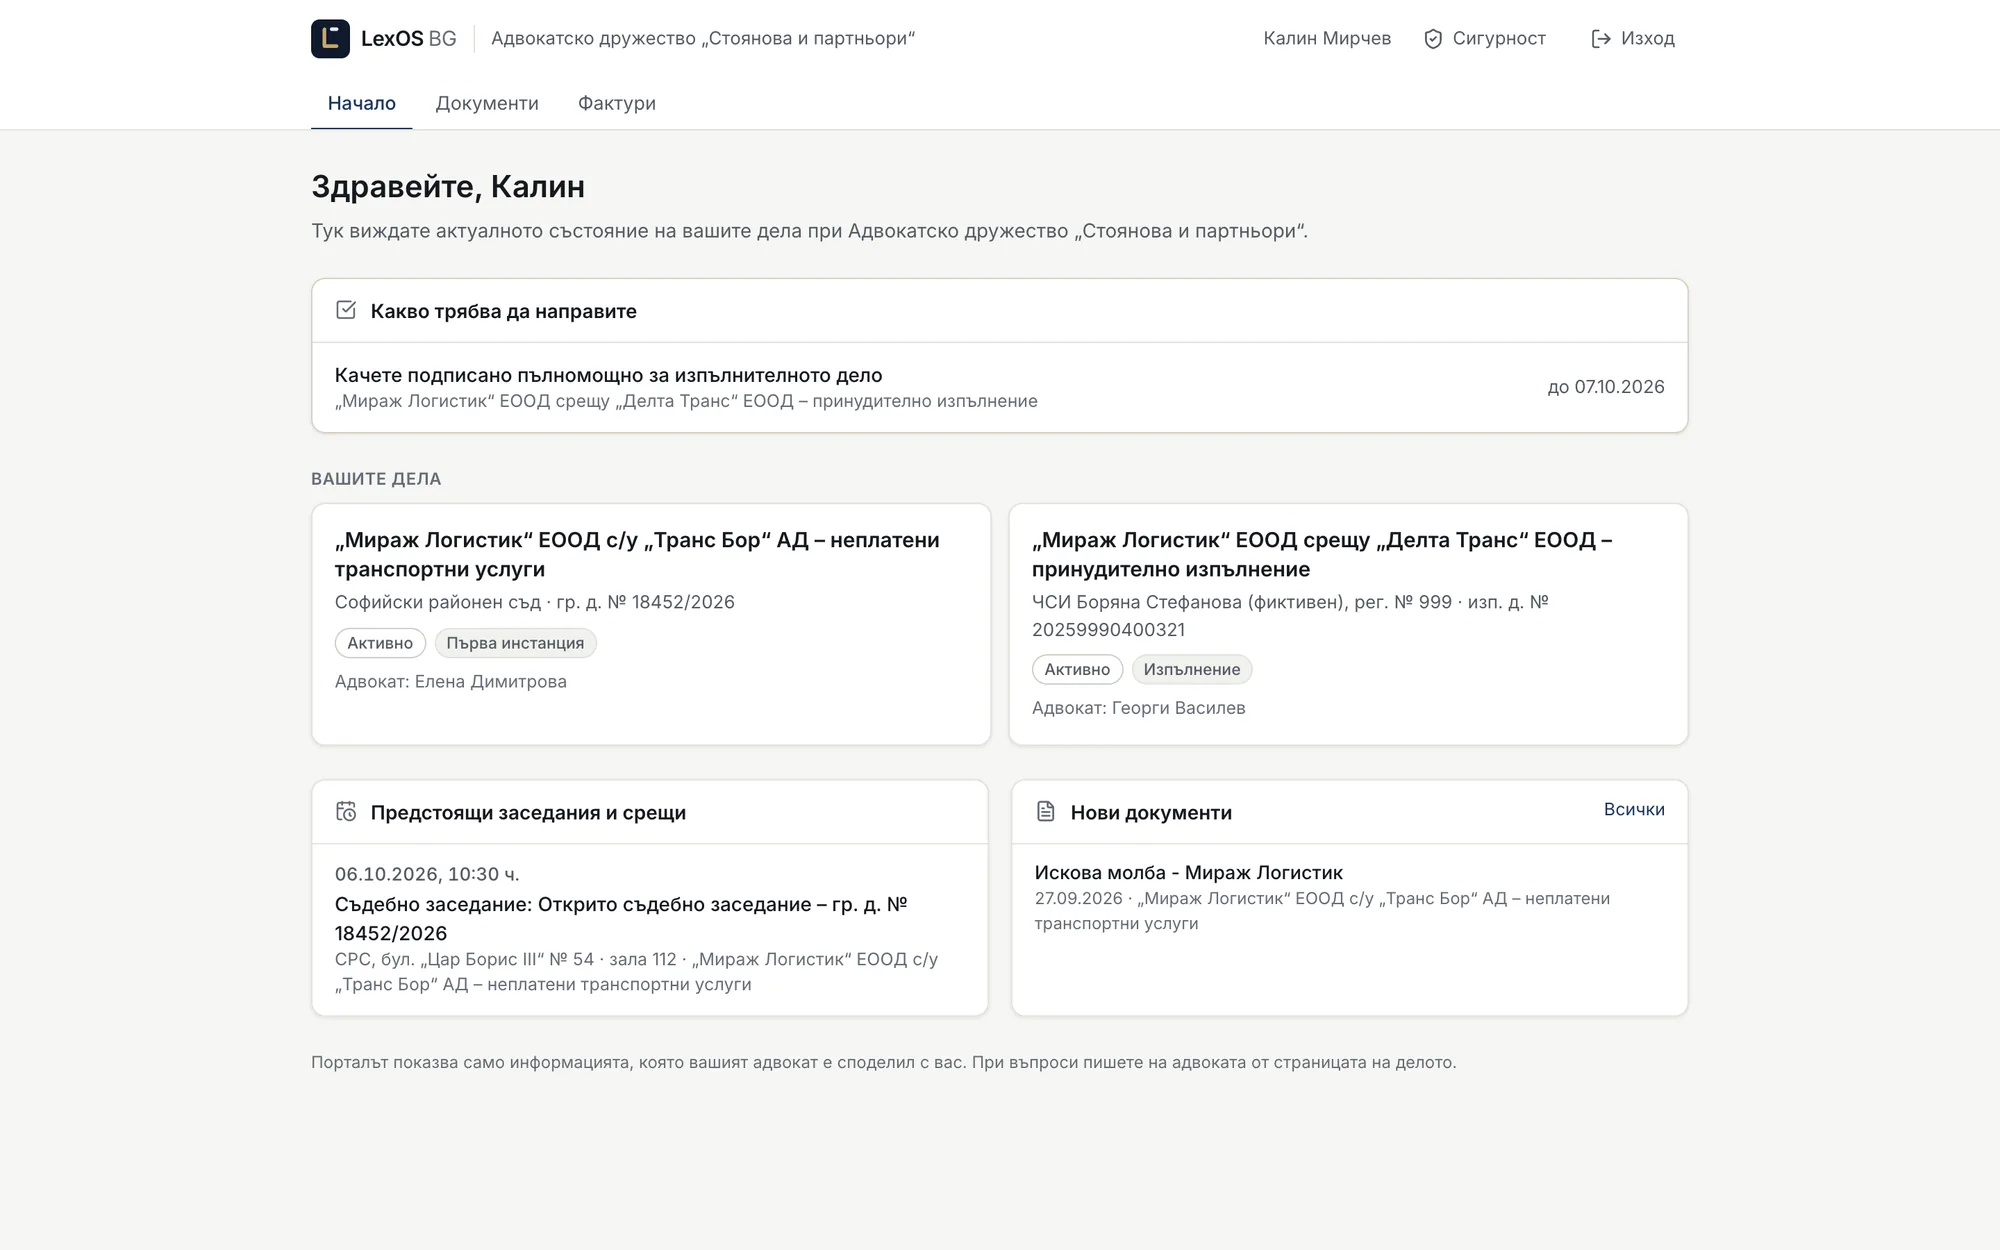Click the Активно badge on the Транс Бор case
Screen dimensions: 2000x1250
tap(380, 643)
